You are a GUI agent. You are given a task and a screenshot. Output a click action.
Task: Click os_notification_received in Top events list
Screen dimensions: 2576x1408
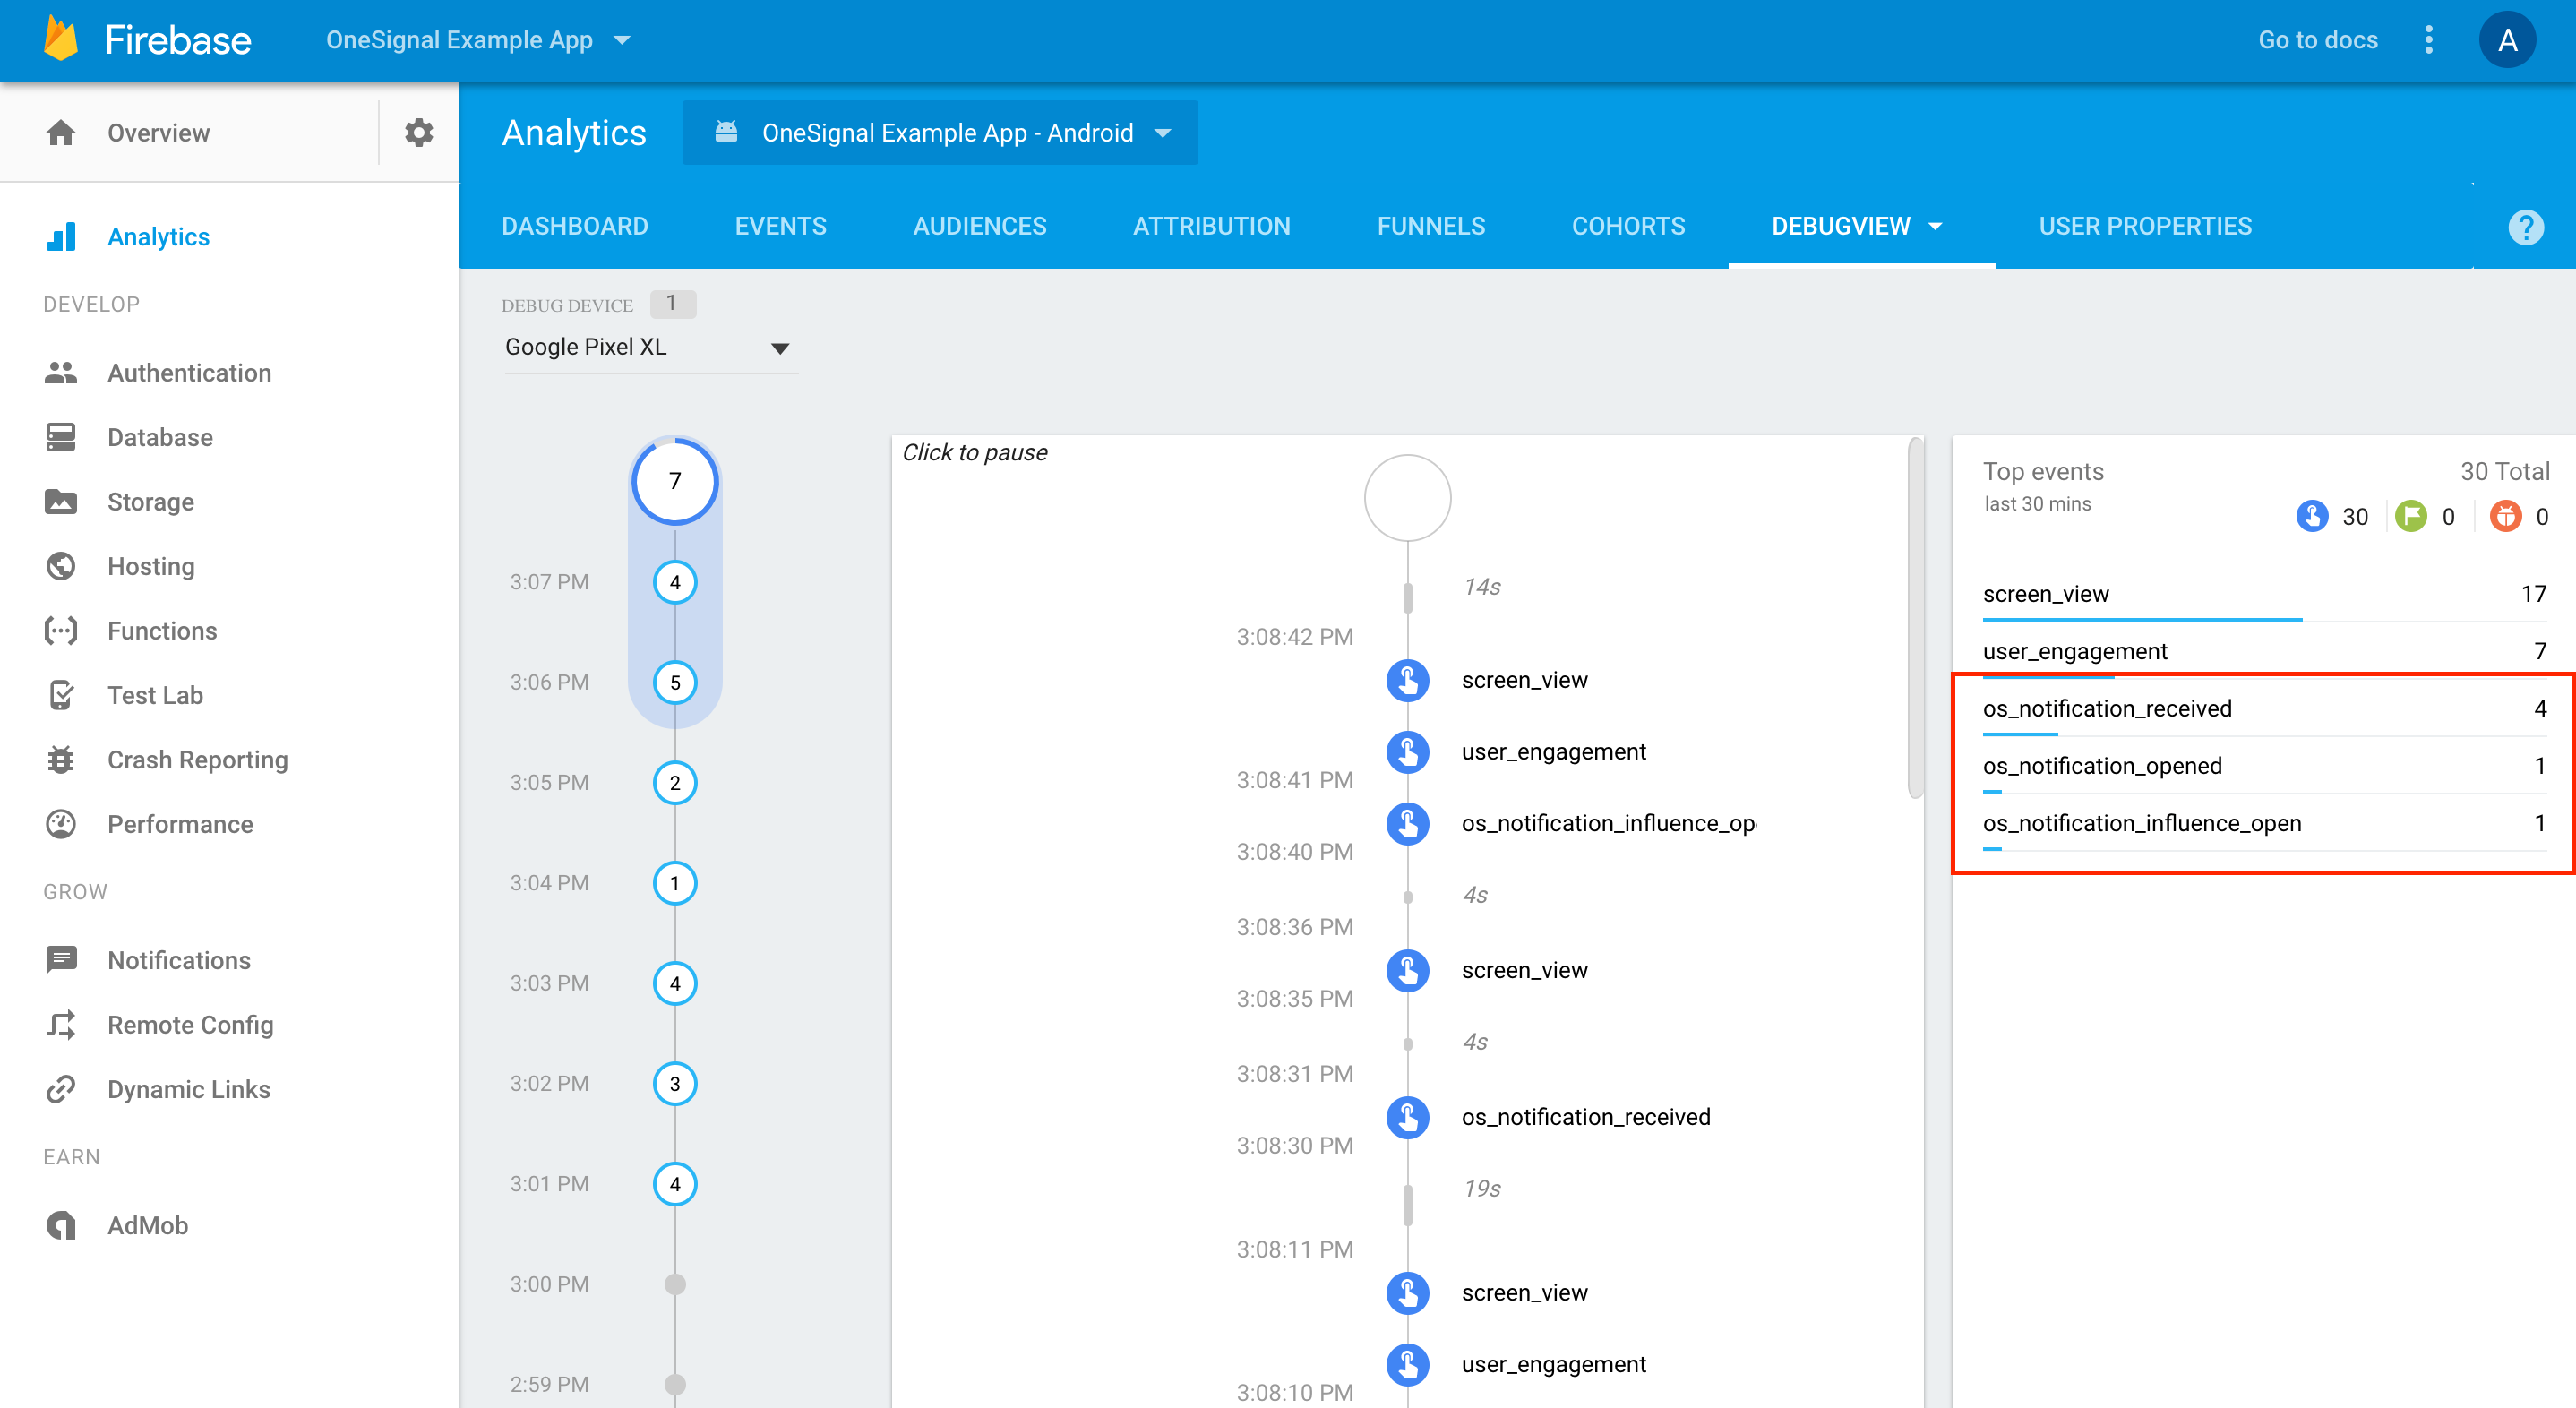pos(2264,709)
